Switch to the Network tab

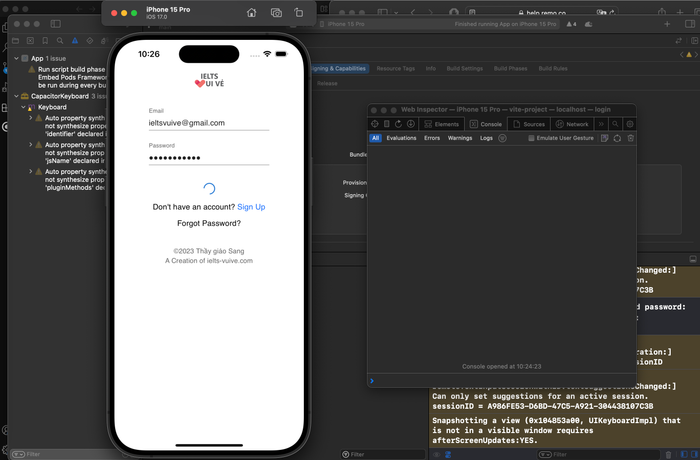[x=572, y=124]
